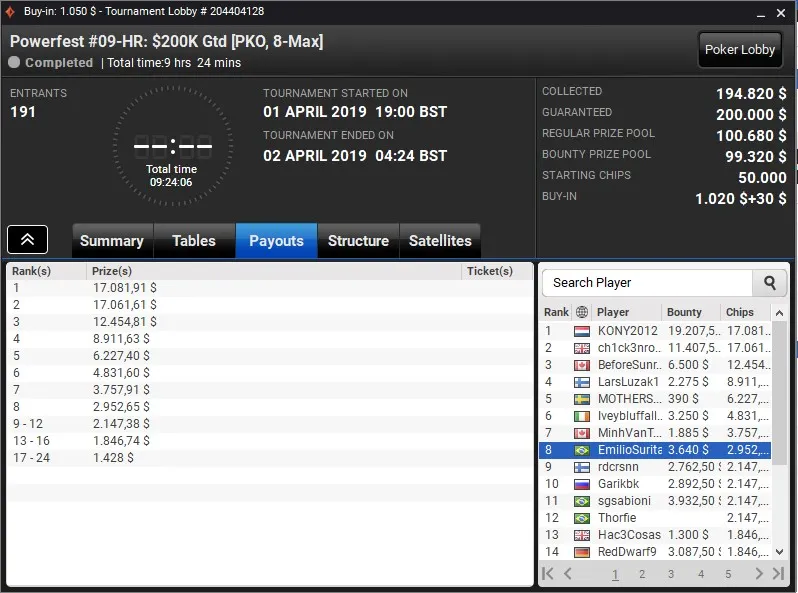Click the partypoker diamond logo icon
This screenshot has height=593, width=798.
point(10,11)
